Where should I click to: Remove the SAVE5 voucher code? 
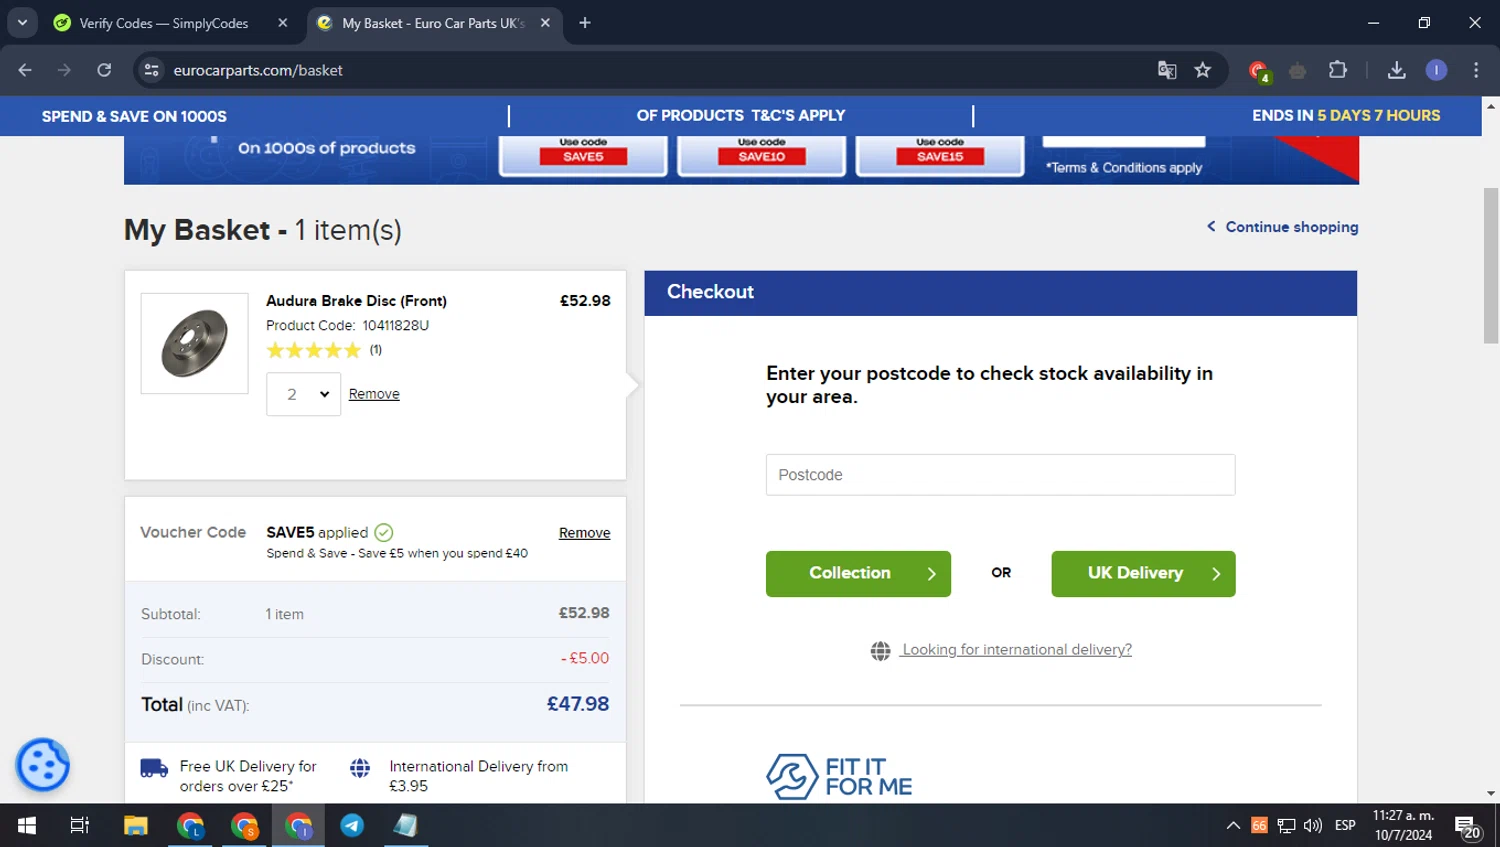(x=584, y=533)
